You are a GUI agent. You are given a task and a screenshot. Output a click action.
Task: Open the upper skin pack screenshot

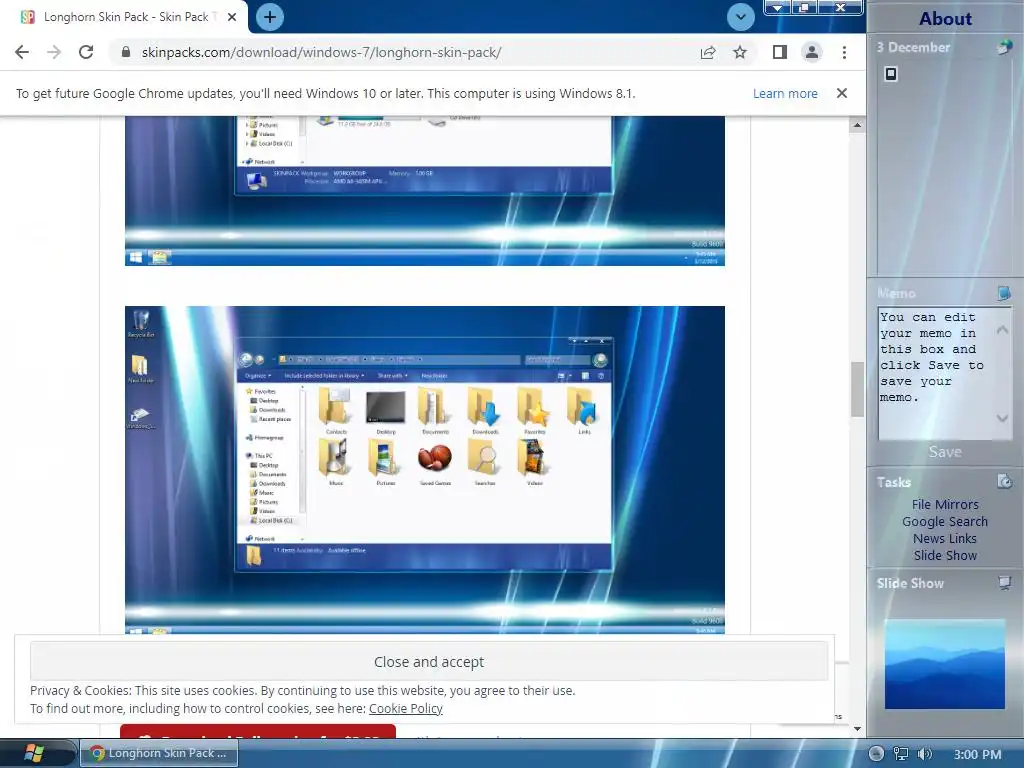pos(424,191)
